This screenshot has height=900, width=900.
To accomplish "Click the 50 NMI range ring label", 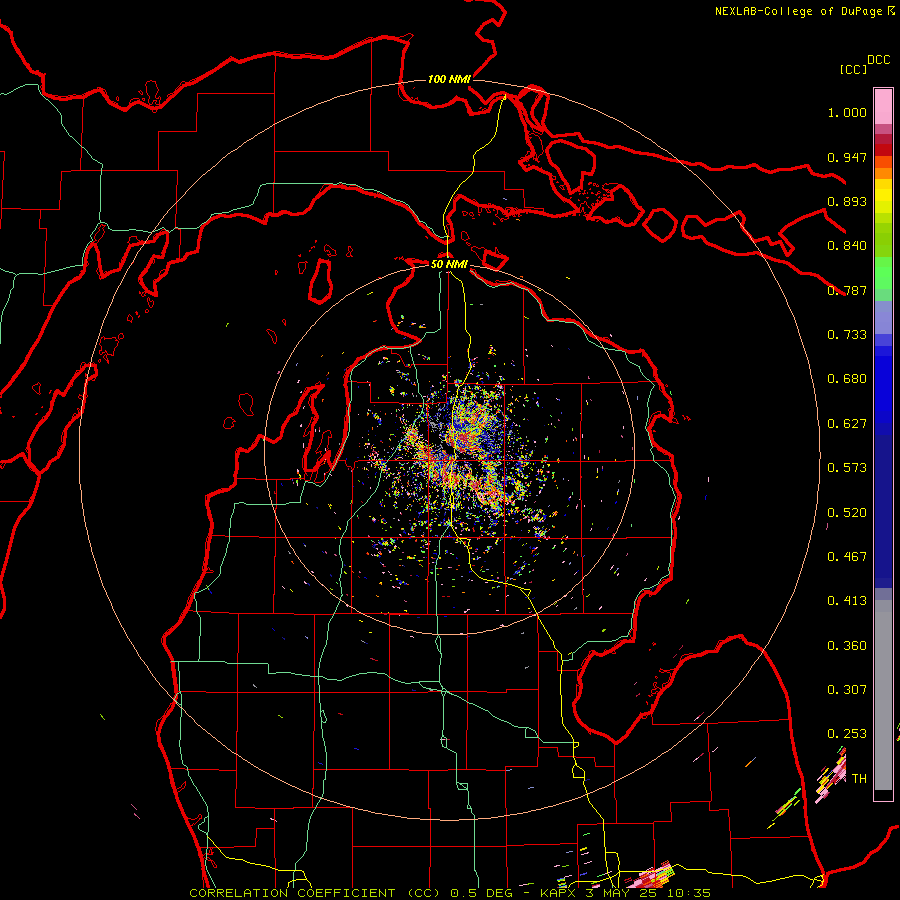I will click(449, 264).
